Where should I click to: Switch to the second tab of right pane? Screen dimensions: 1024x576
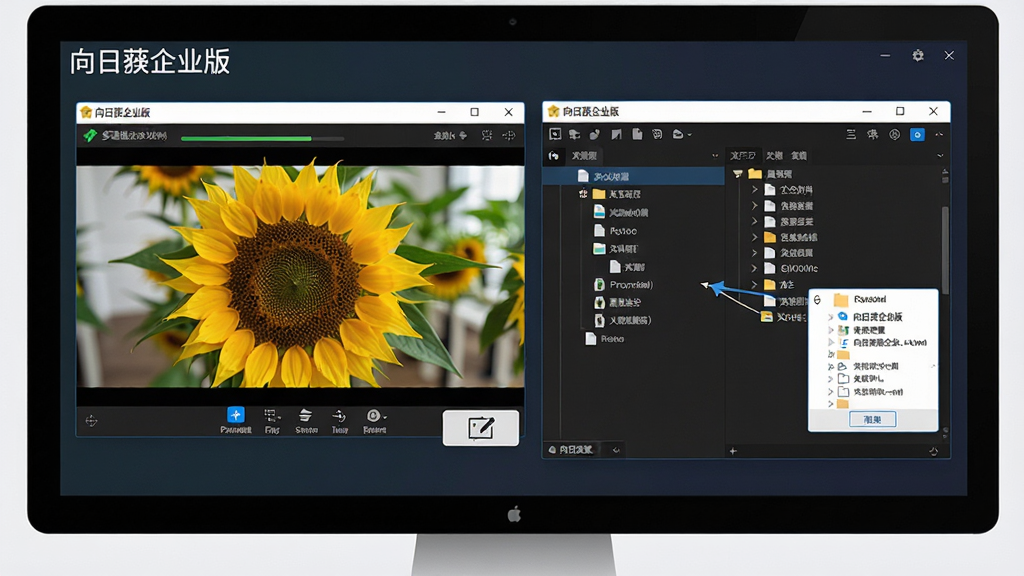774,155
